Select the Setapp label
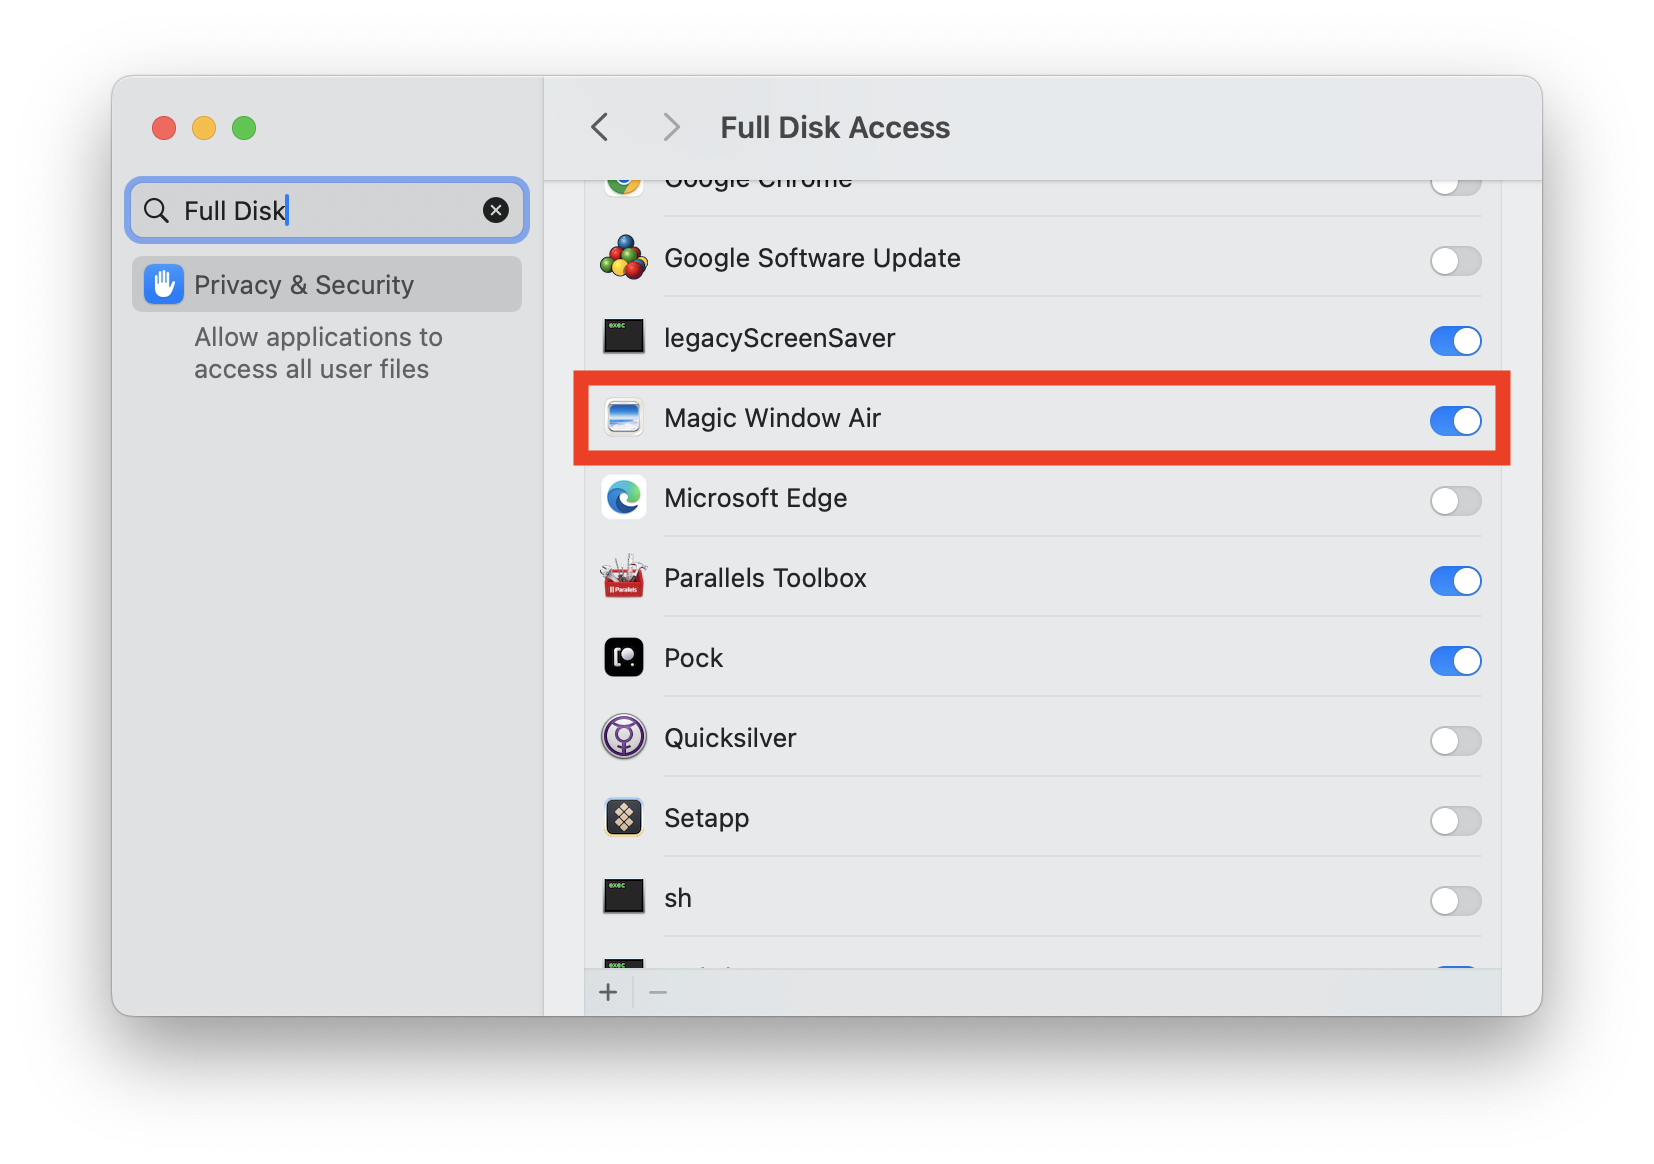The image size is (1654, 1164). coord(706,818)
